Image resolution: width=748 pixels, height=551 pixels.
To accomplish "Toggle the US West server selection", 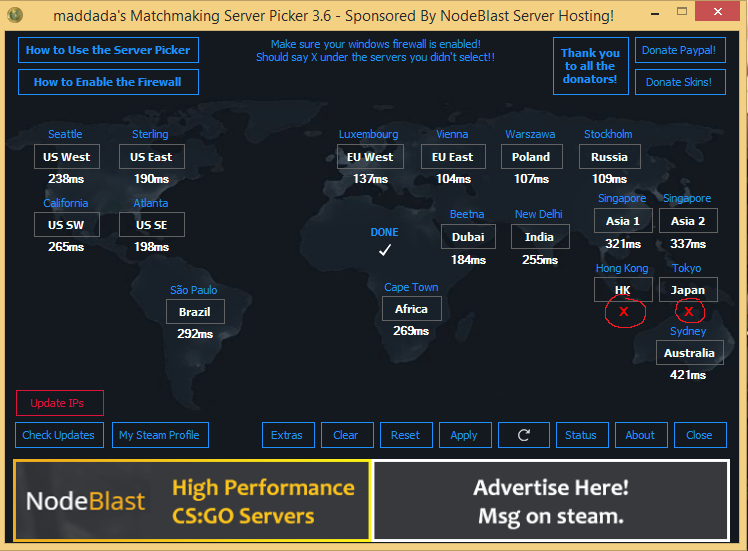I will [x=67, y=156].
